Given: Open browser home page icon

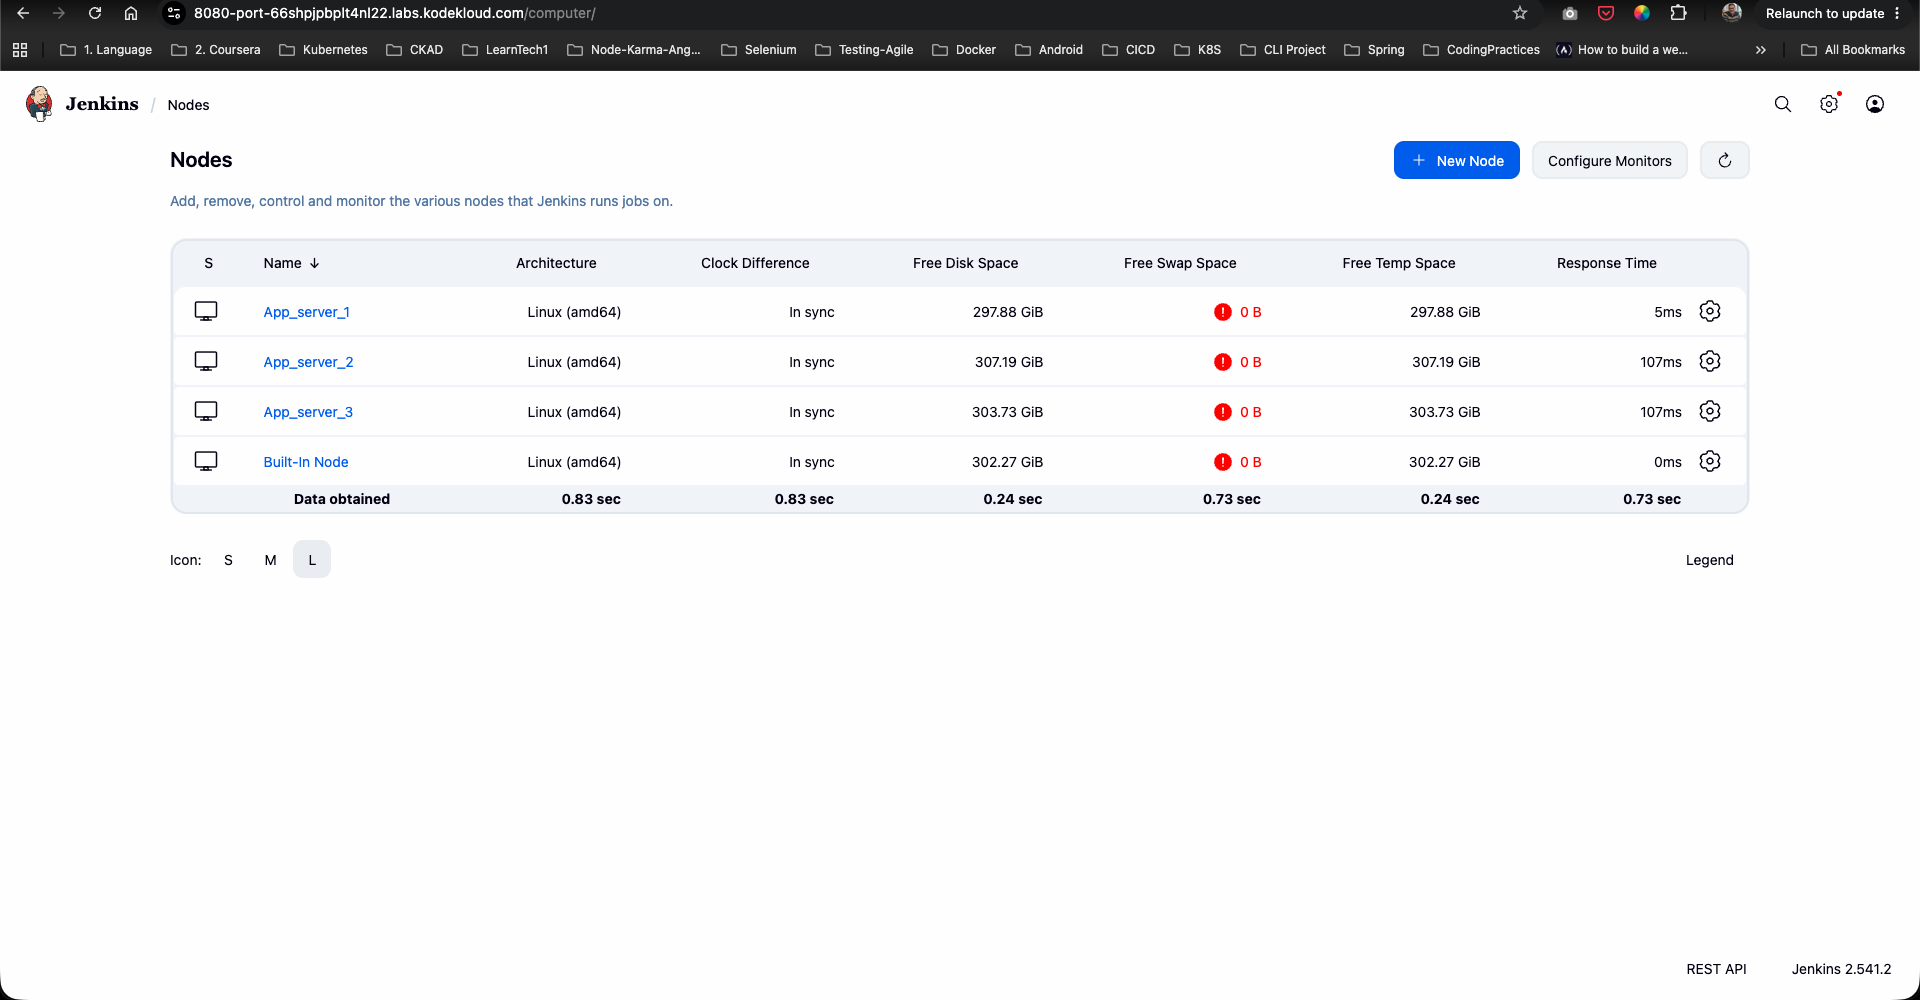Looking at the screenshot, I should 131,13.
